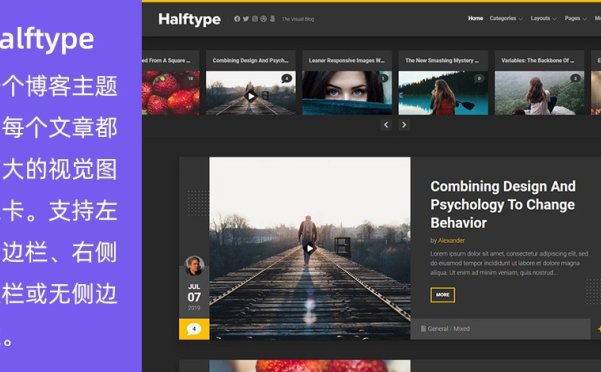Image resolution: width=601 pixels, height=372 pixels.
Task: Open the Facebook social icon in header
Action: pos(237,19)
